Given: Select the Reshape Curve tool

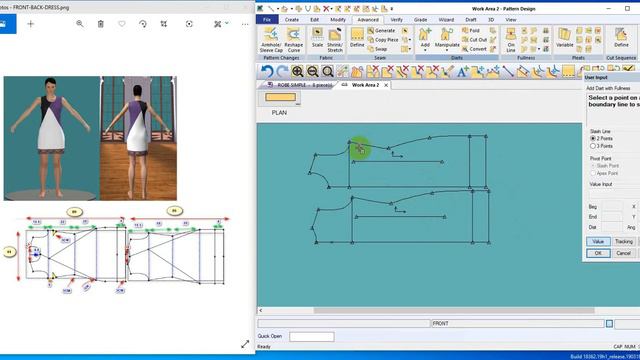Looking at the screenshot, I should (x=293, y=40).
